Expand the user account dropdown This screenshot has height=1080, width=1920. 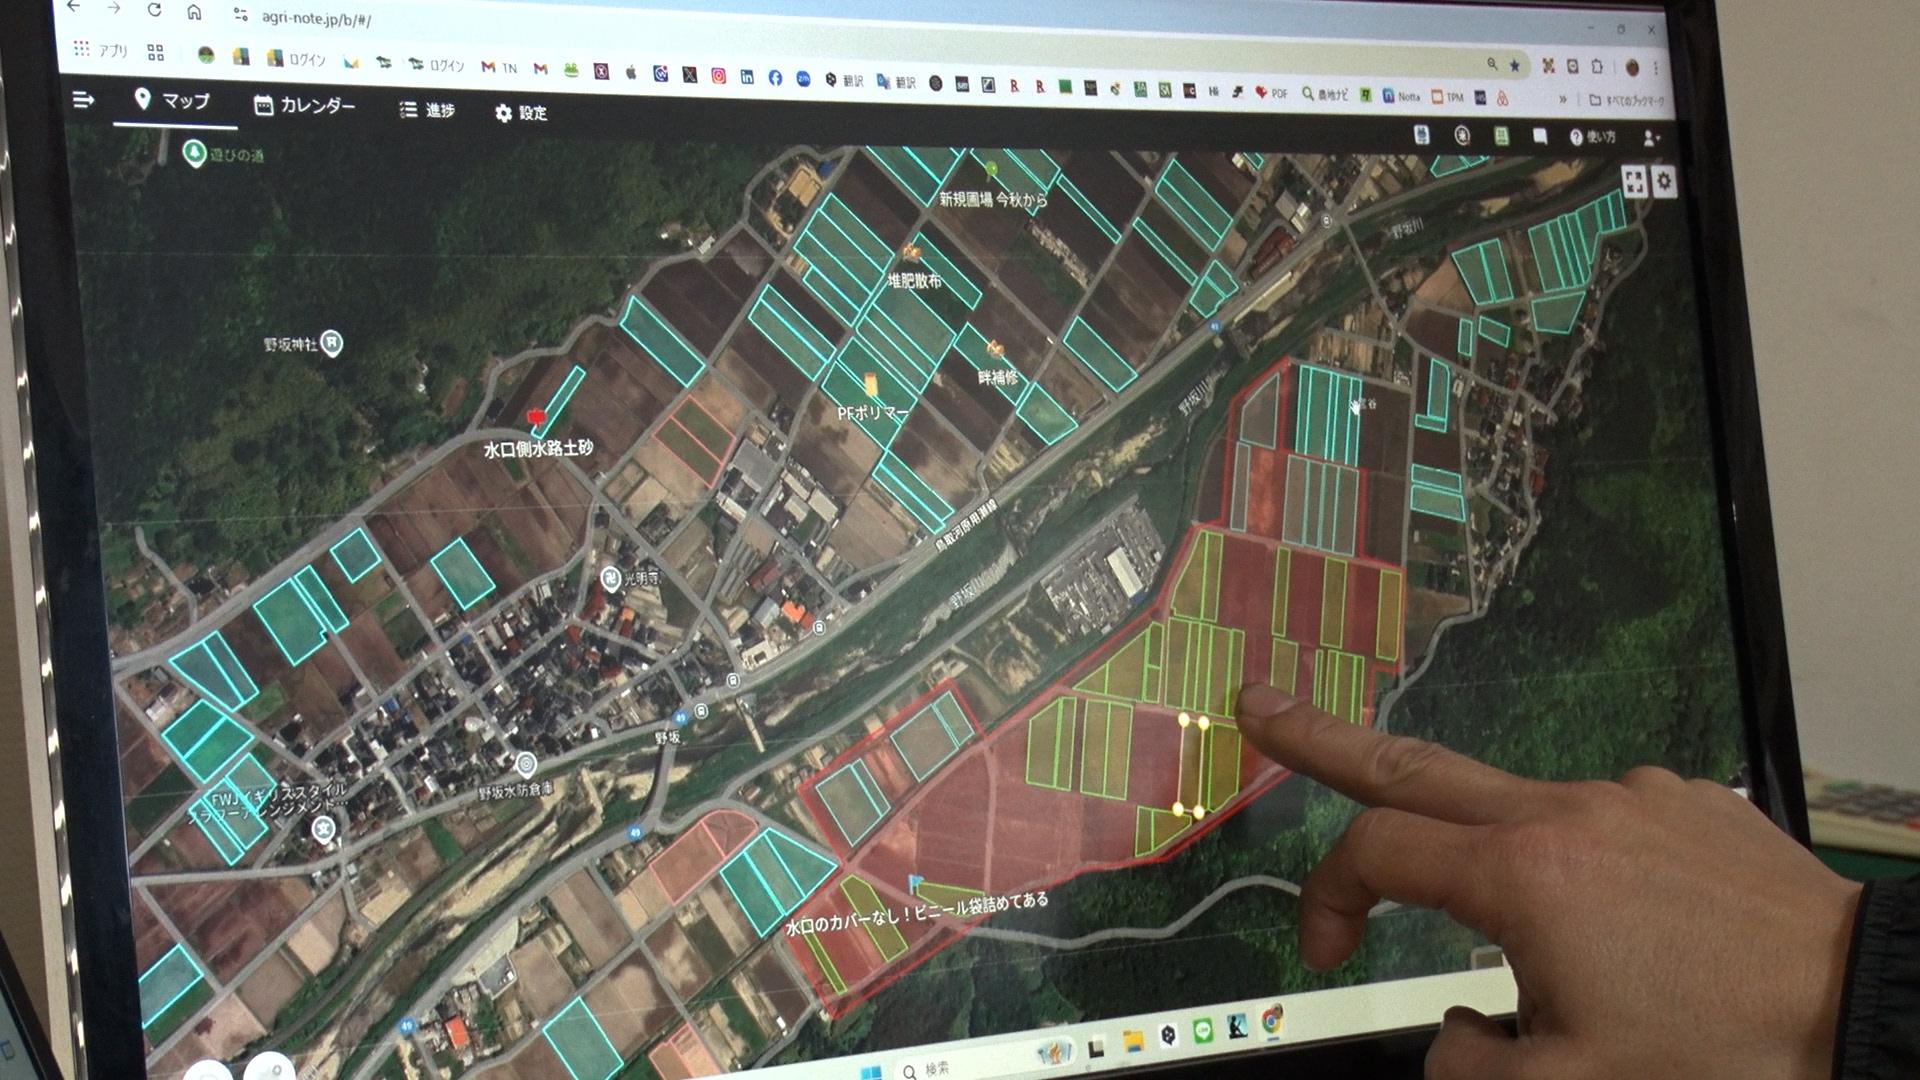(x=1651, y=138)
